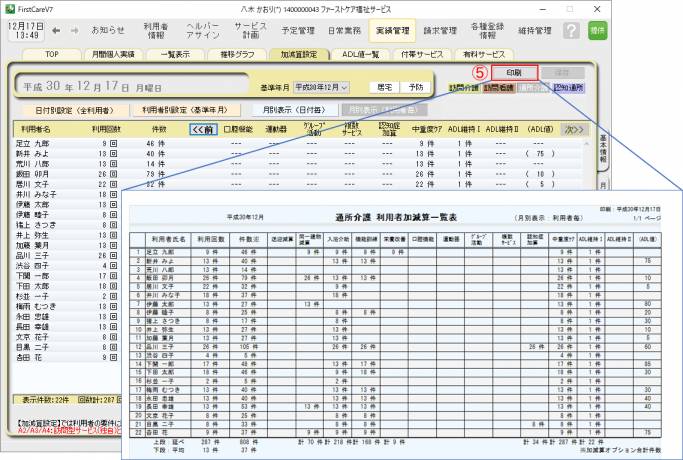The width and height of the screenshot is (683, 460).
Task: Select the 基本情報 vertical side tab
Action: [601, 150]
